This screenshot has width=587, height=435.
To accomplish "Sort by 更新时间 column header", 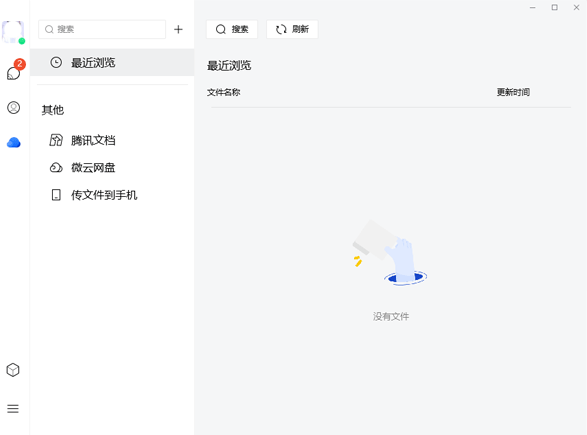I will [x=513, y=92].
